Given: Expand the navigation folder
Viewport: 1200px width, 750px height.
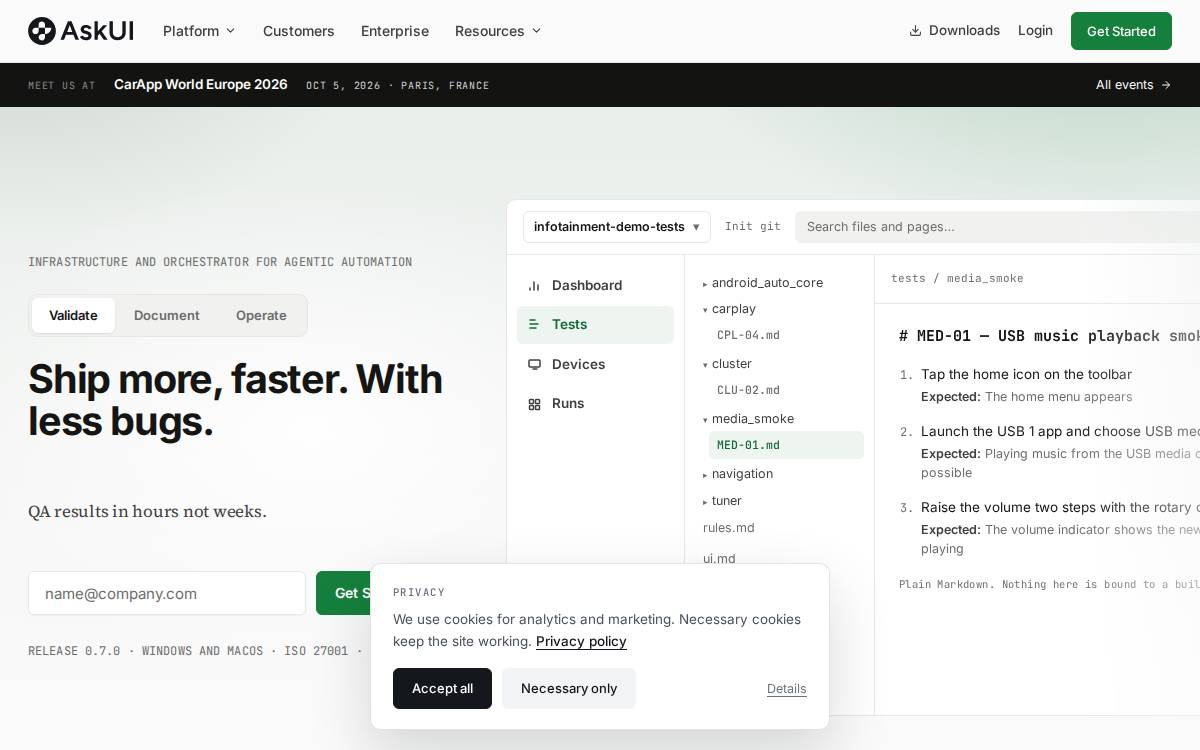Looking at the screenshot, I should click(738, 474).
